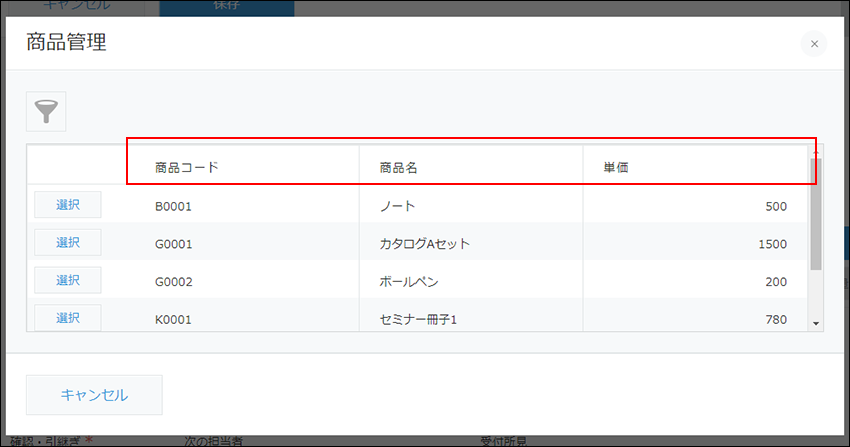850x447 pixels.
Task: Click the ボールペン product name cell
Action: [x=409, y=282]
